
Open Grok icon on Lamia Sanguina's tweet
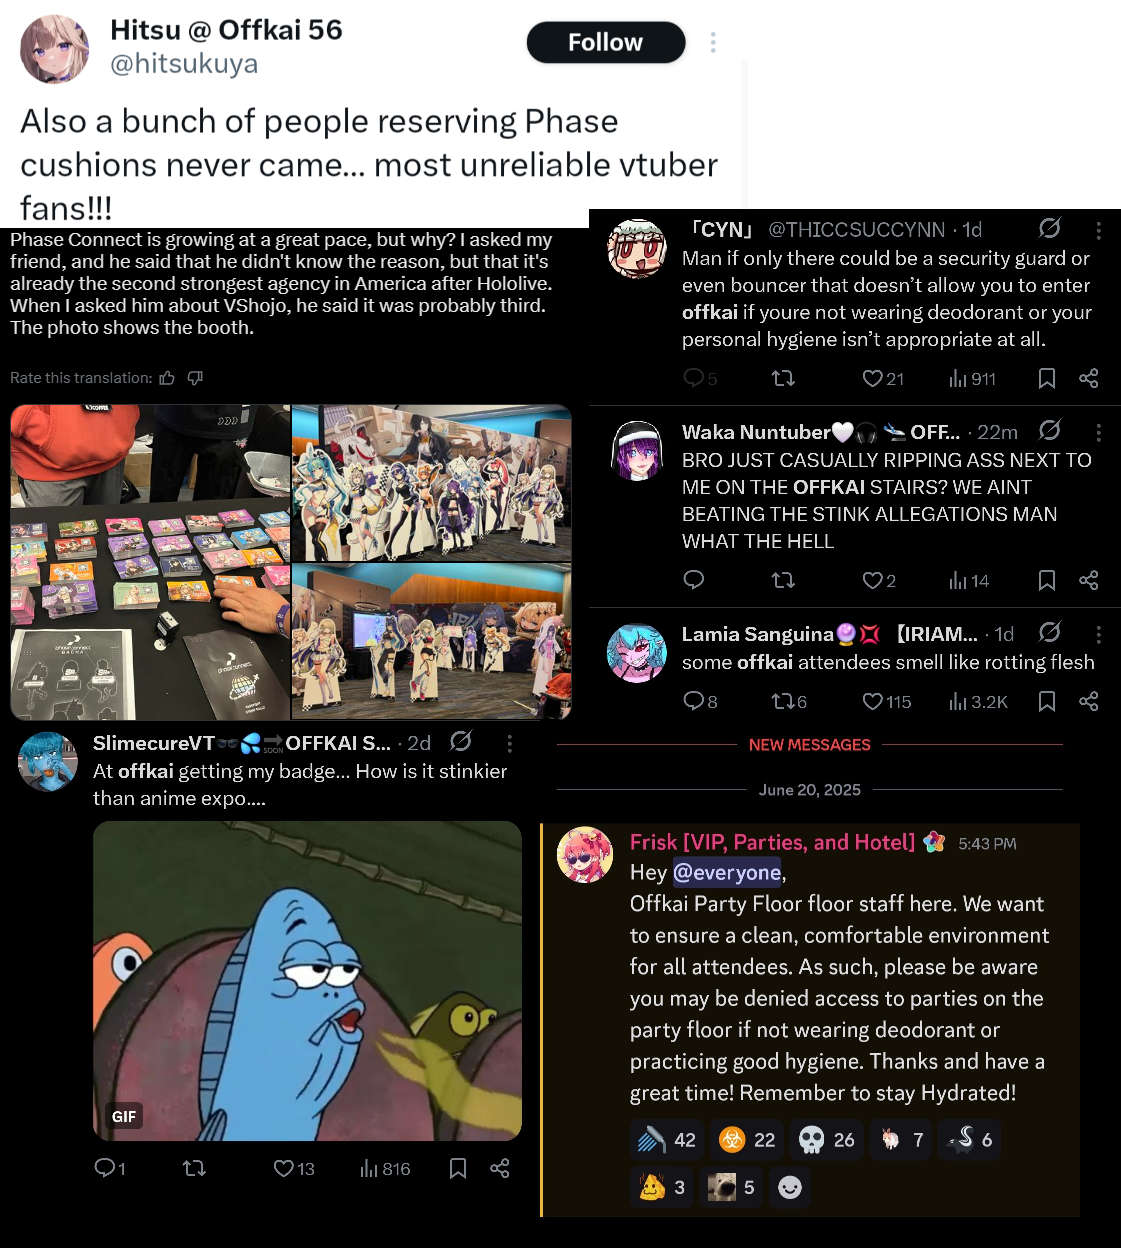tap(1049, 632)
